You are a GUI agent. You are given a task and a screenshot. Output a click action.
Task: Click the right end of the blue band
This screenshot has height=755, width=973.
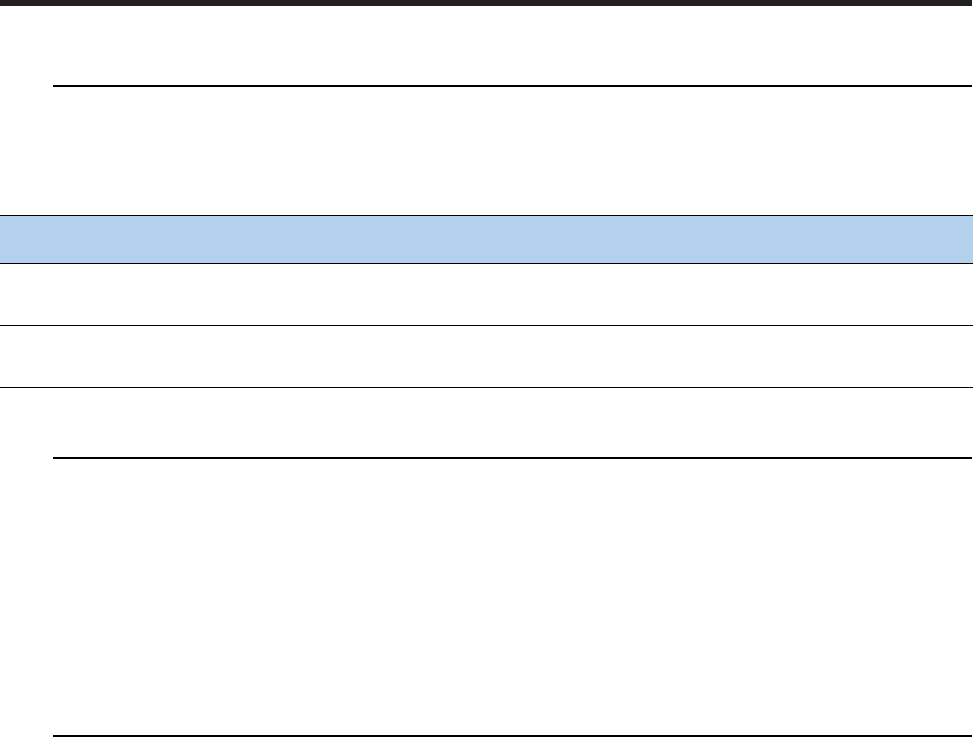[961, 239]
